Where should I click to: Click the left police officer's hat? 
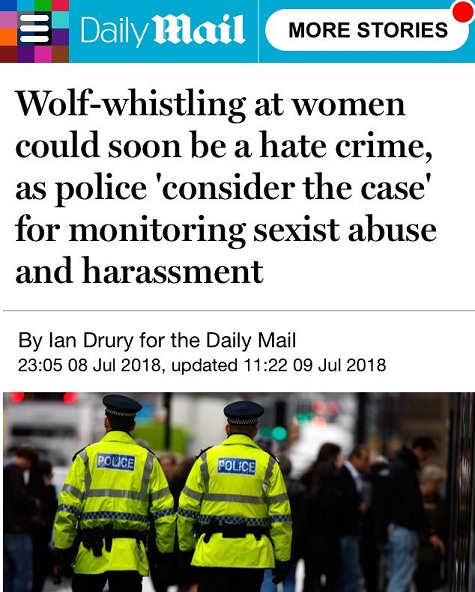[x=122, y=407]
